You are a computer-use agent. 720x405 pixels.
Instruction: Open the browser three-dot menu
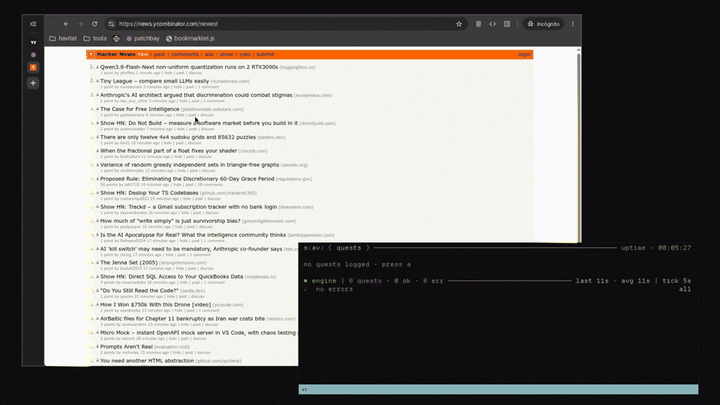point(573,24)
